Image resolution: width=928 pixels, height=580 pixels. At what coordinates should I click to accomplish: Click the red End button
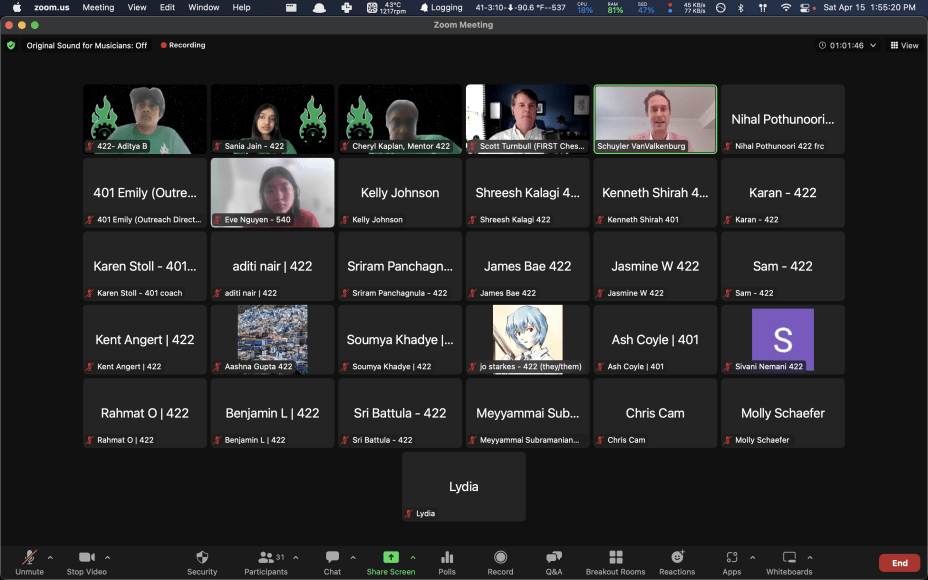coord(899,563)
